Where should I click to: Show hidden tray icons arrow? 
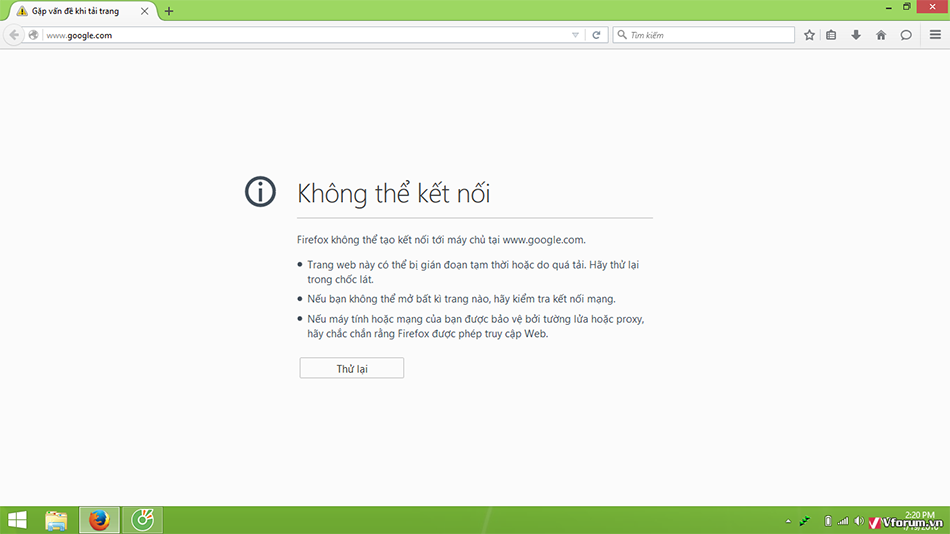[788, 521]
